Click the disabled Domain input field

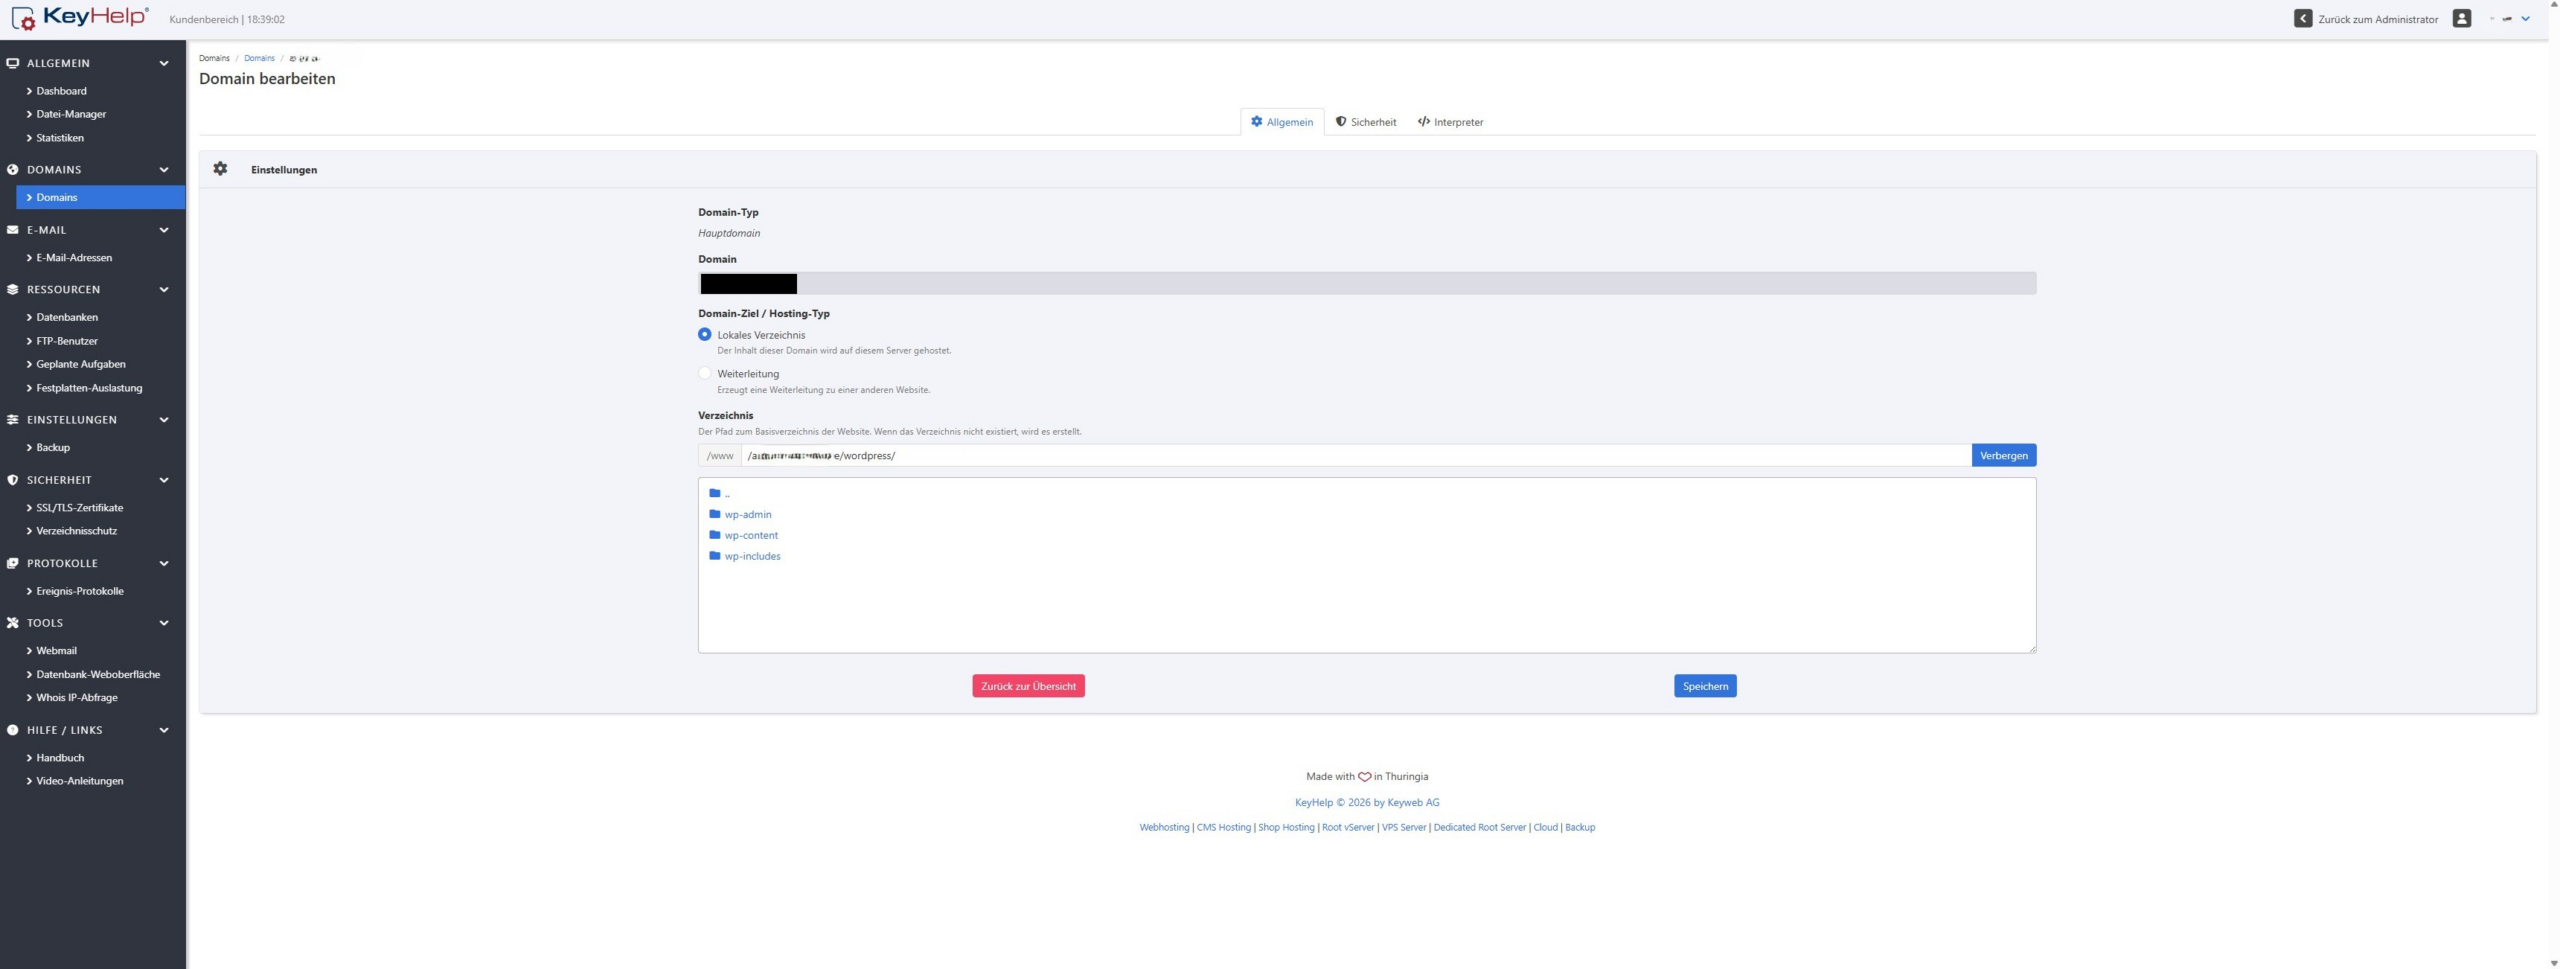(1367, 283)
